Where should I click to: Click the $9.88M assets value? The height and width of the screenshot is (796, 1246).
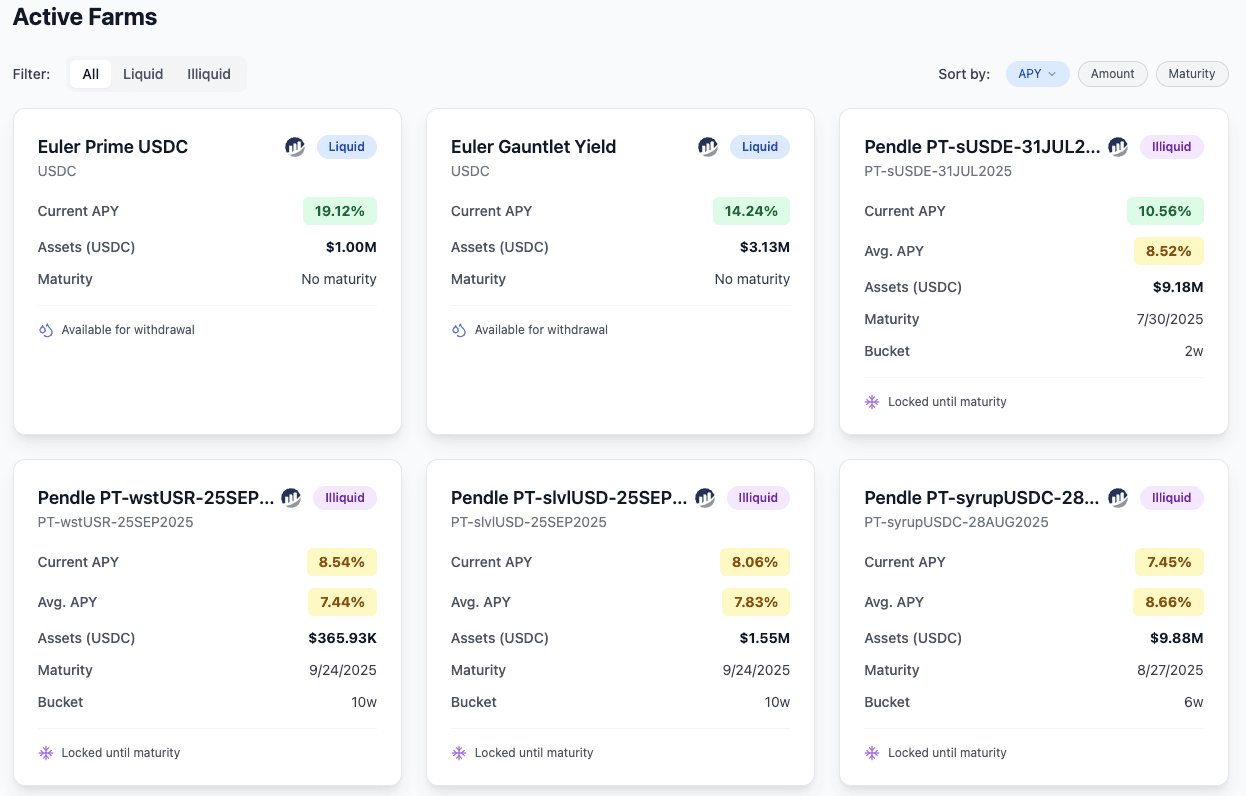1176,638
